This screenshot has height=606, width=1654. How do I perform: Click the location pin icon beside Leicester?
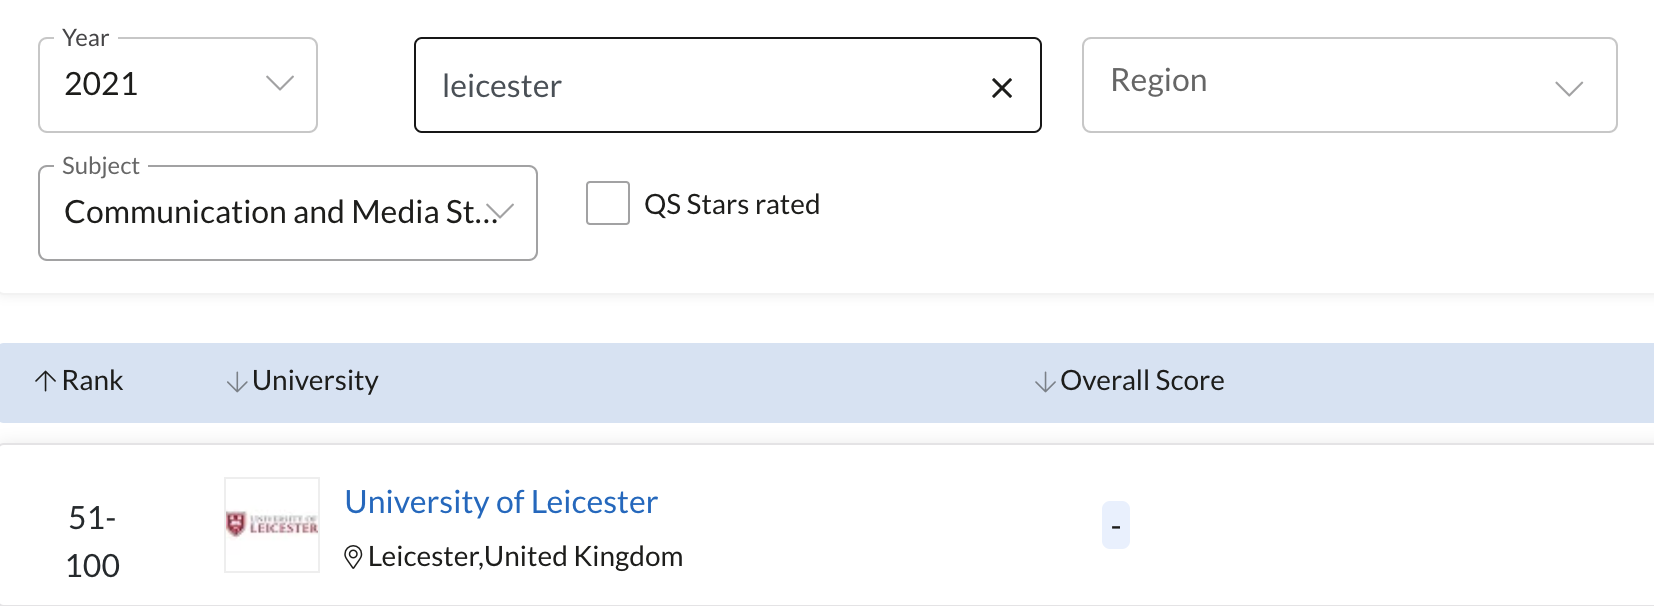pyautogui.click(x=353, y=557)
